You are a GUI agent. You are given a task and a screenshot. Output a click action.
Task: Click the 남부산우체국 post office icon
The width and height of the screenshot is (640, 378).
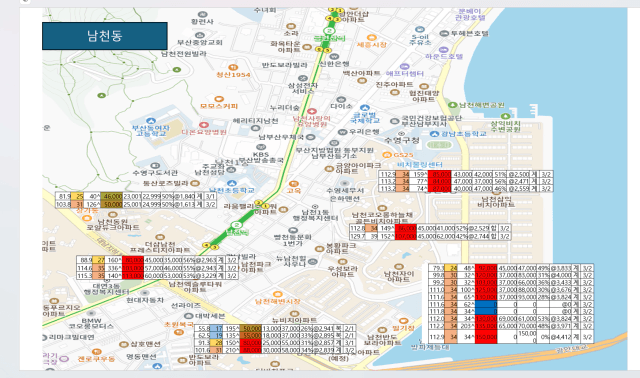pyautogui.click(x=311, y=137)
